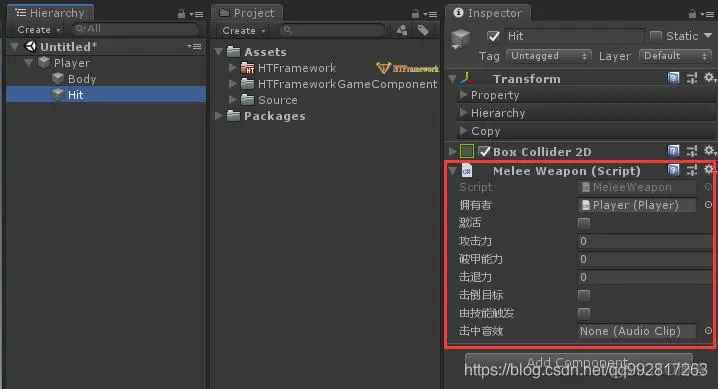Open Melee Weapon gear settings
This screenshot has width=718, height=389.
coord(709,169)
